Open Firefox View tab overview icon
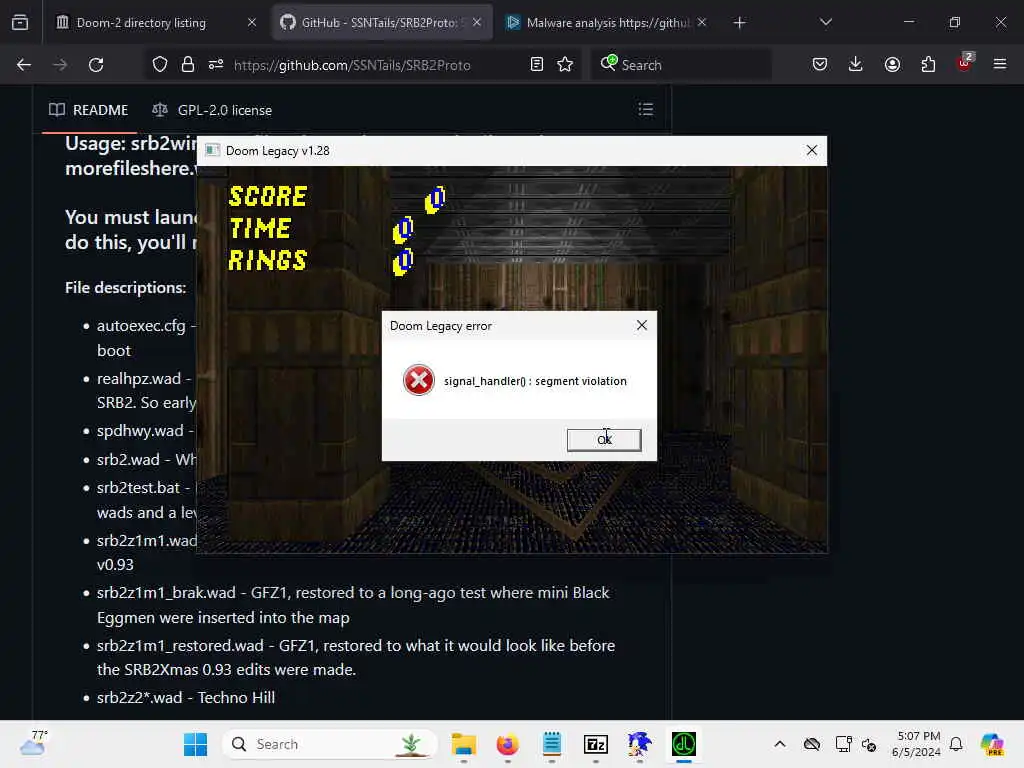Image resolution: width=1024 pixels, height=768 pixels. pos(20,22)
